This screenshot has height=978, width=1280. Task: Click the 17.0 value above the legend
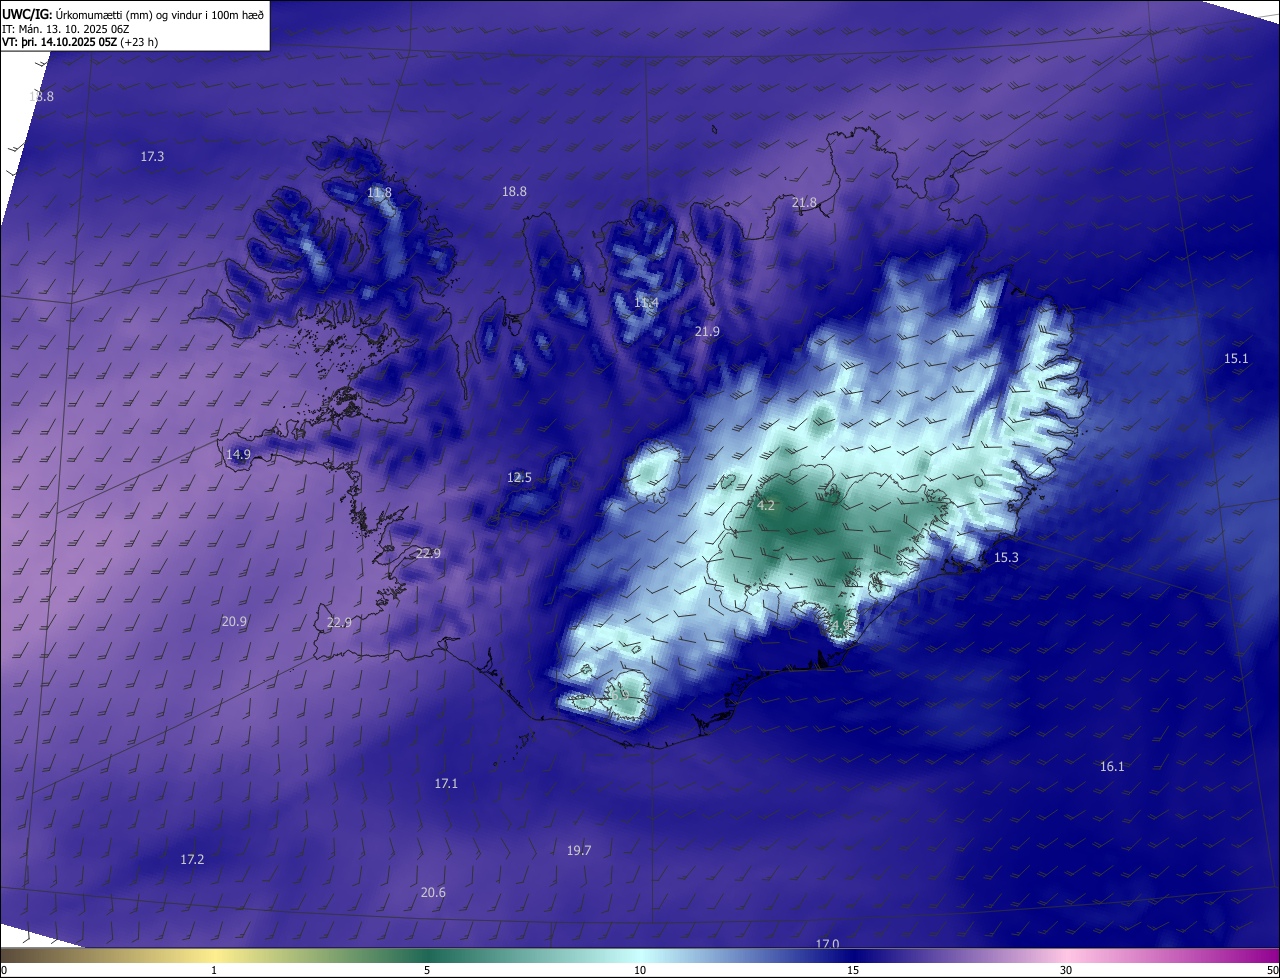click(827, 944)
